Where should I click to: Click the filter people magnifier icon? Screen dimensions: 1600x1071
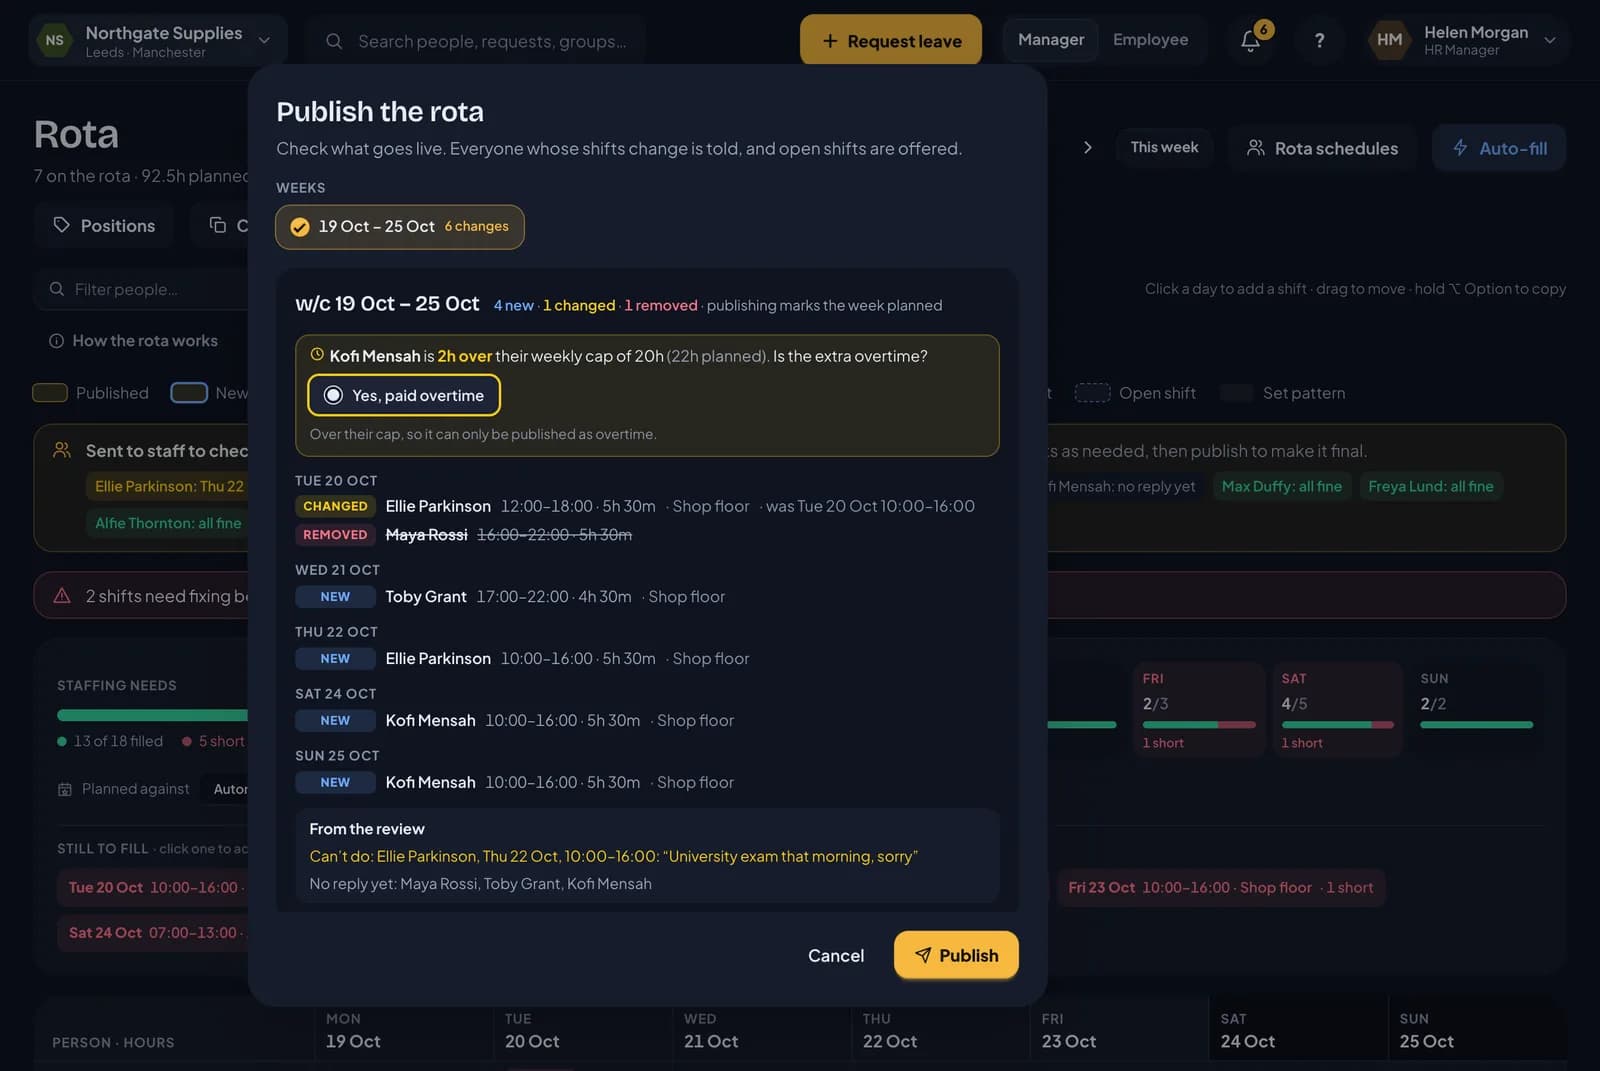pyautogui.click(x=57, y=289)
